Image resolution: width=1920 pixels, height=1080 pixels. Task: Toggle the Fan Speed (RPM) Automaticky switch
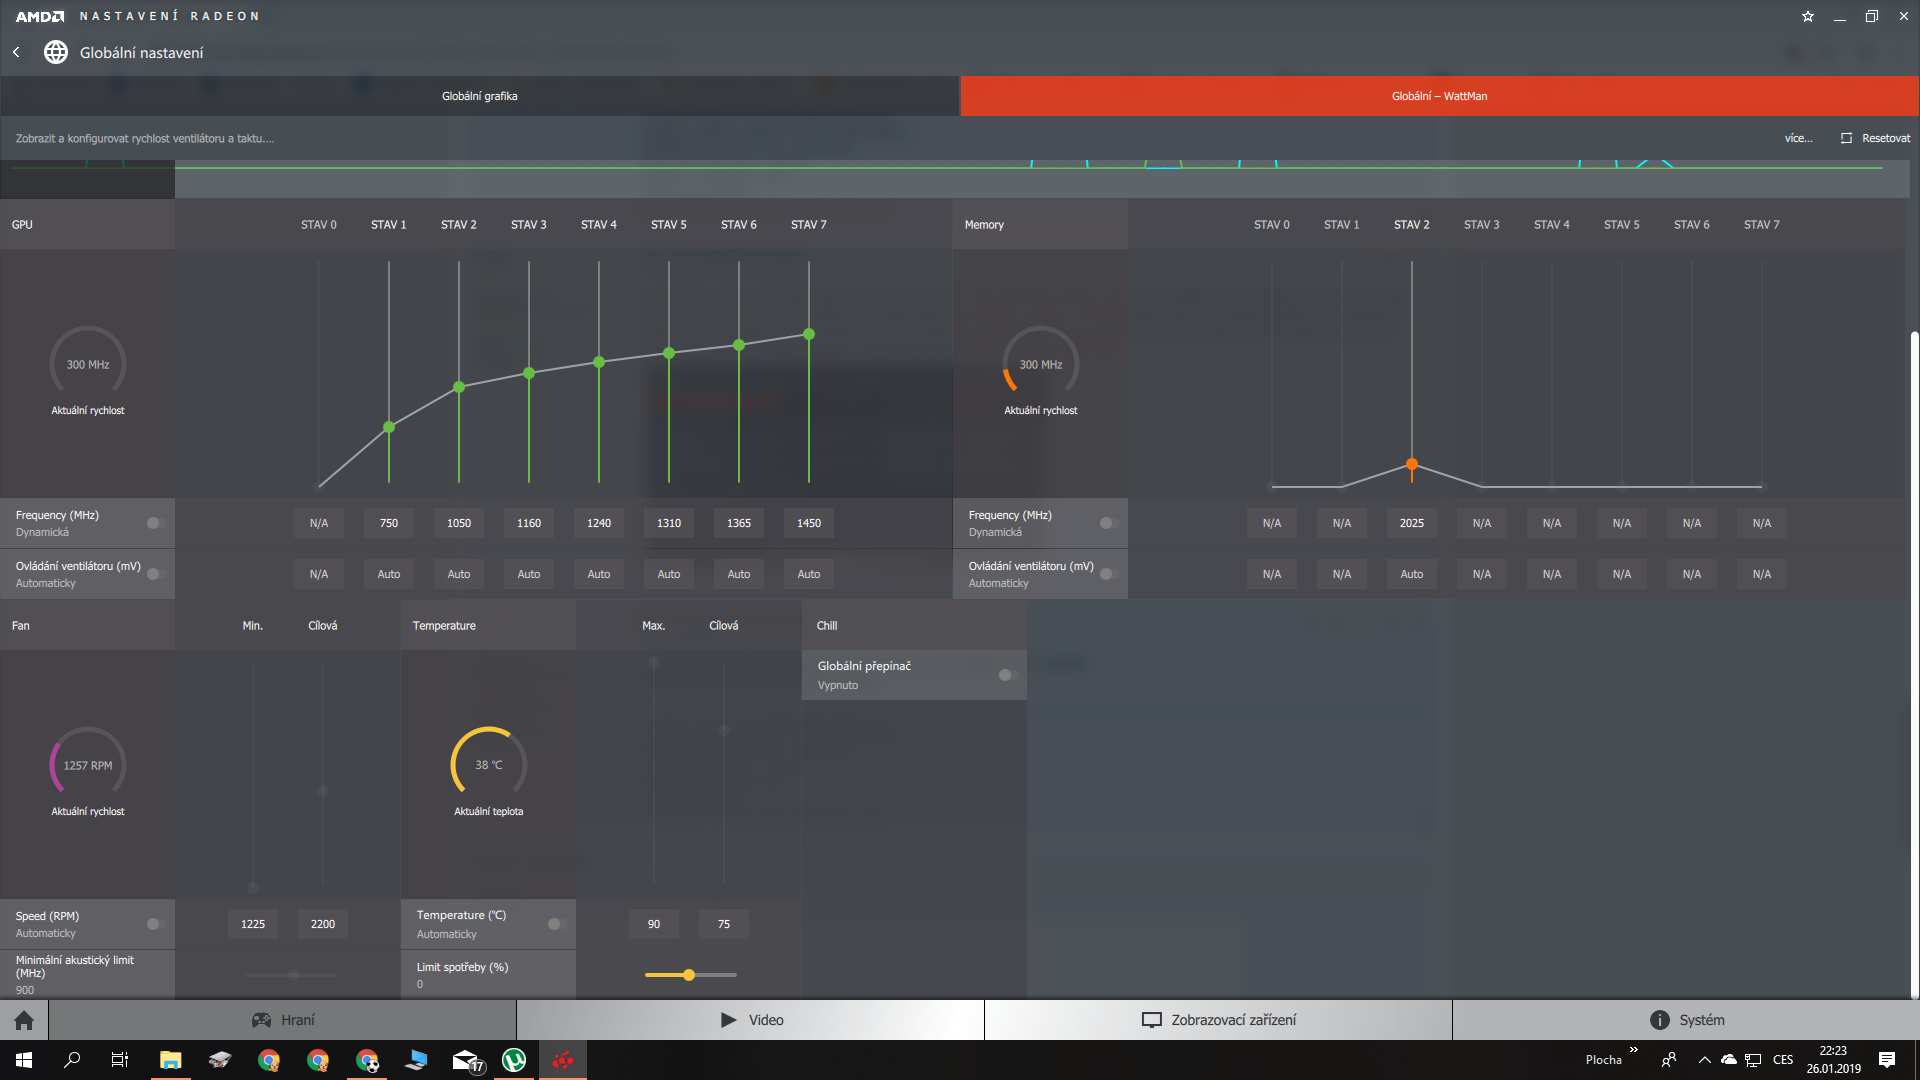coord(155,924)
